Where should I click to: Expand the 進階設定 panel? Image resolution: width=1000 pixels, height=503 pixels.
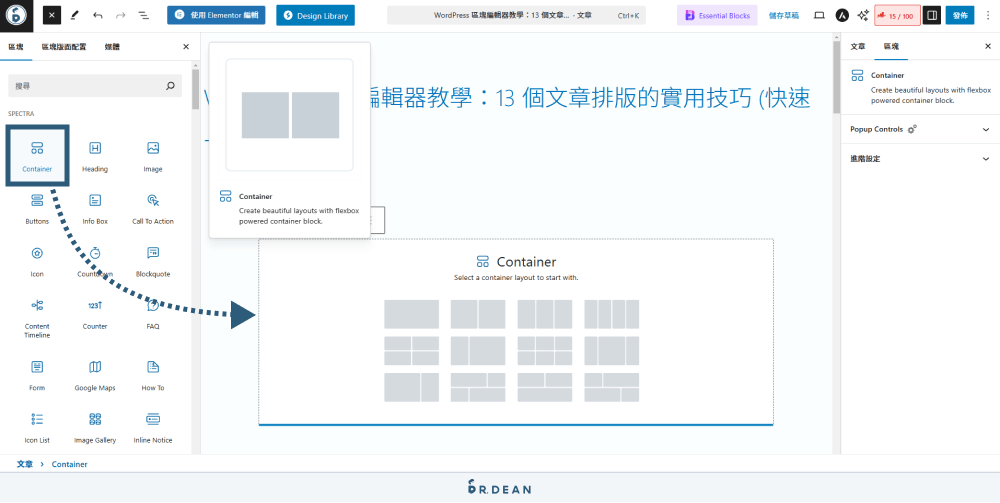920,158
